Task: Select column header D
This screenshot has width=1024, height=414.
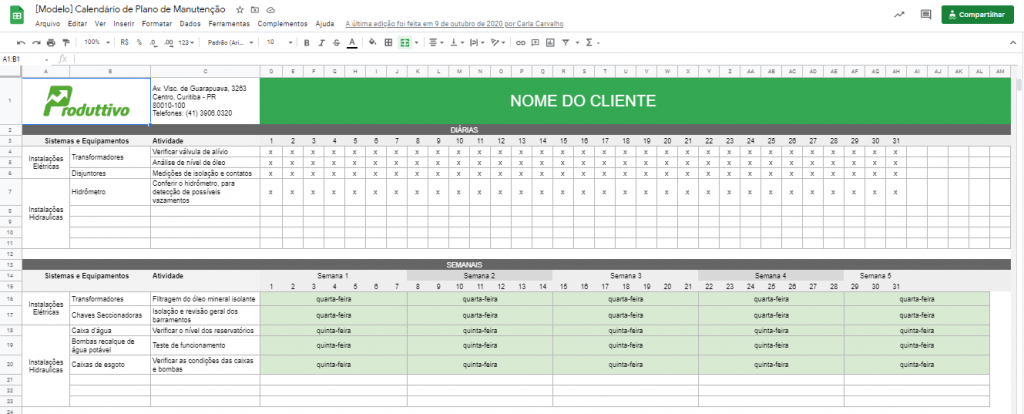Action: pos(271,71)
